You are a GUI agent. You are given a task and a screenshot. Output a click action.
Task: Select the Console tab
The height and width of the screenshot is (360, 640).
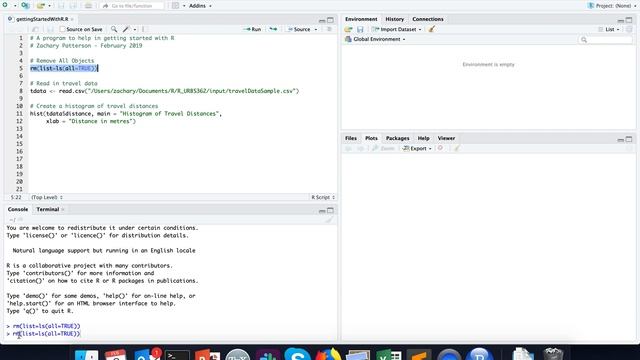pos(18,209)
